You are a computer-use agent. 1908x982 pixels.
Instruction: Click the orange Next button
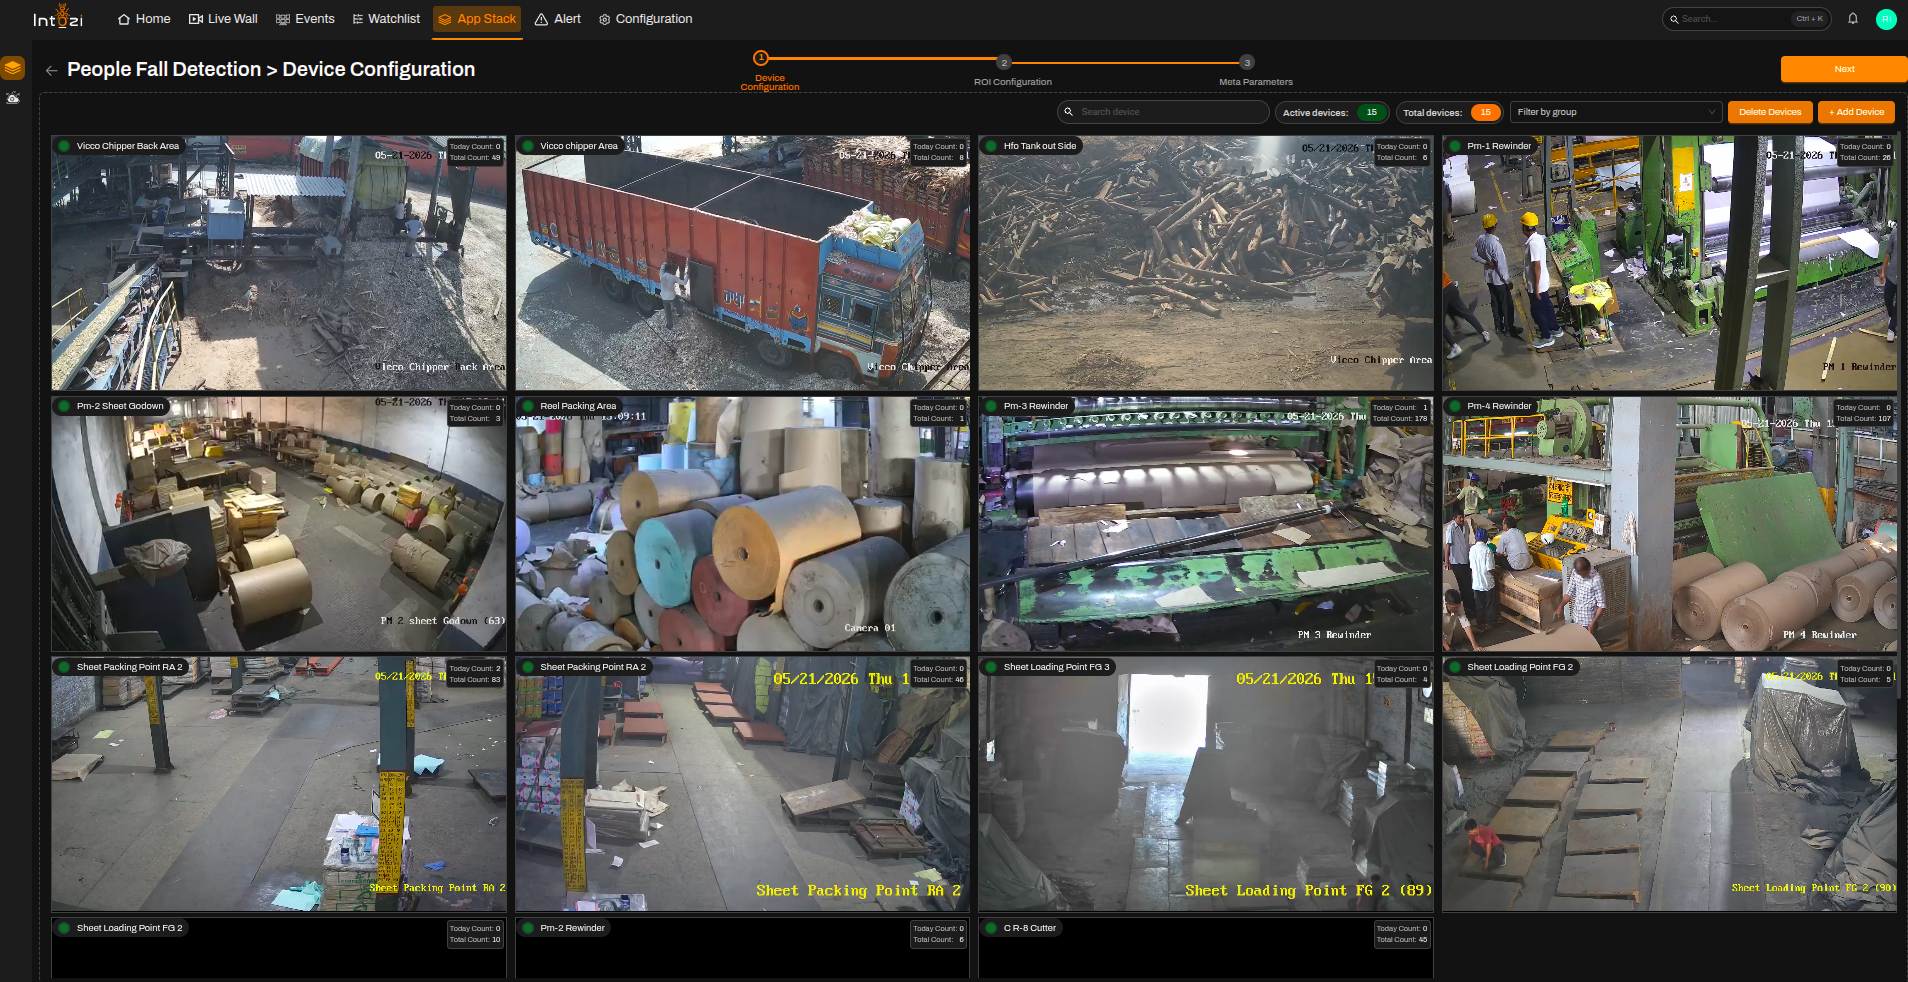pos(1844,69)
